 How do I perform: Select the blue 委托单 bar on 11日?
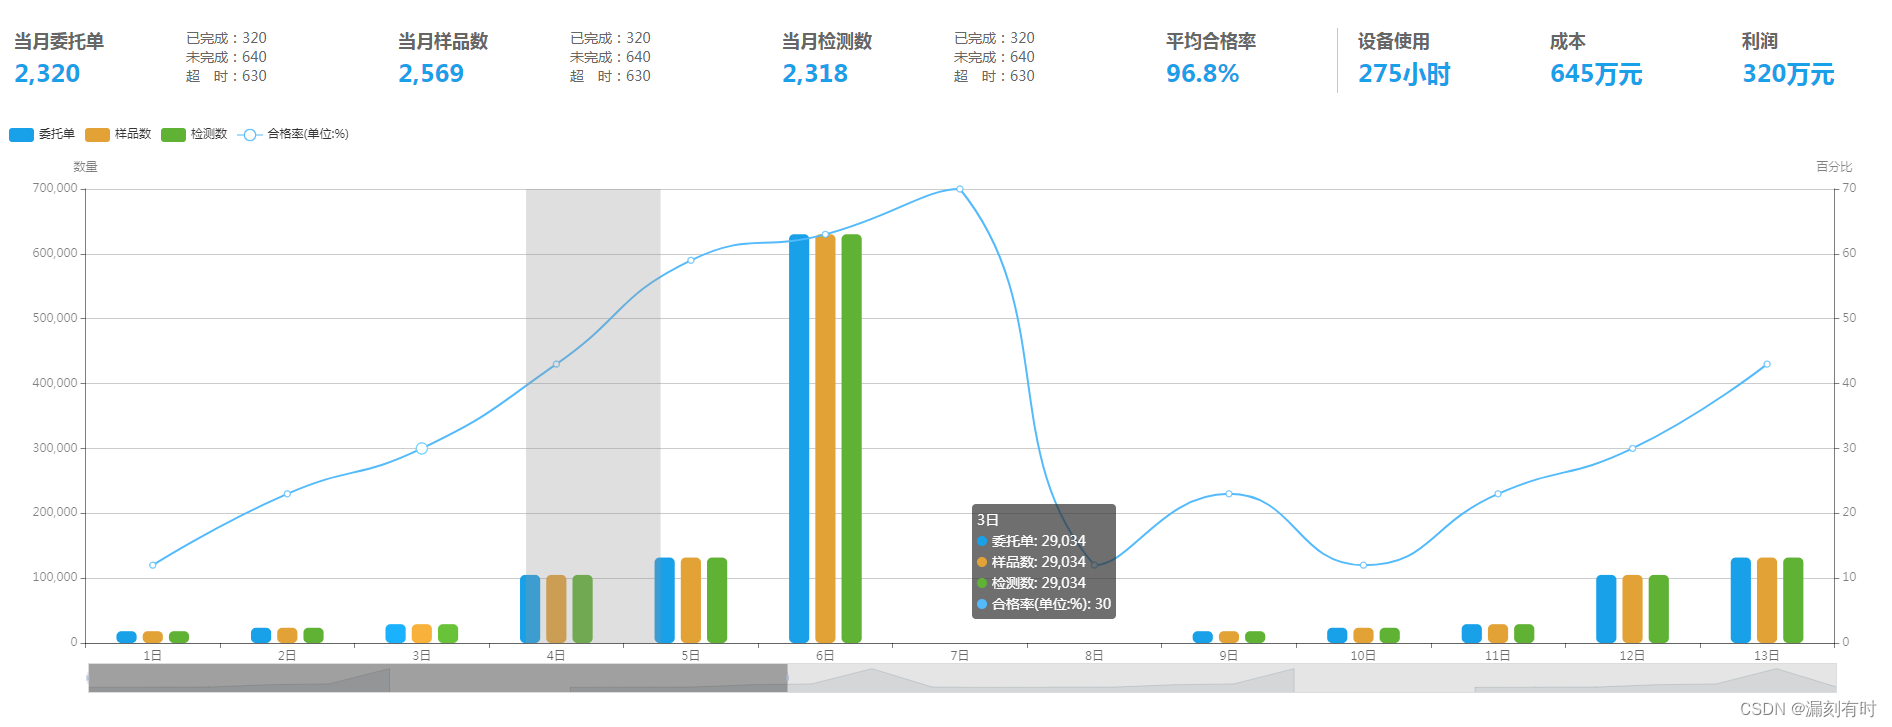coord(1472,634)
